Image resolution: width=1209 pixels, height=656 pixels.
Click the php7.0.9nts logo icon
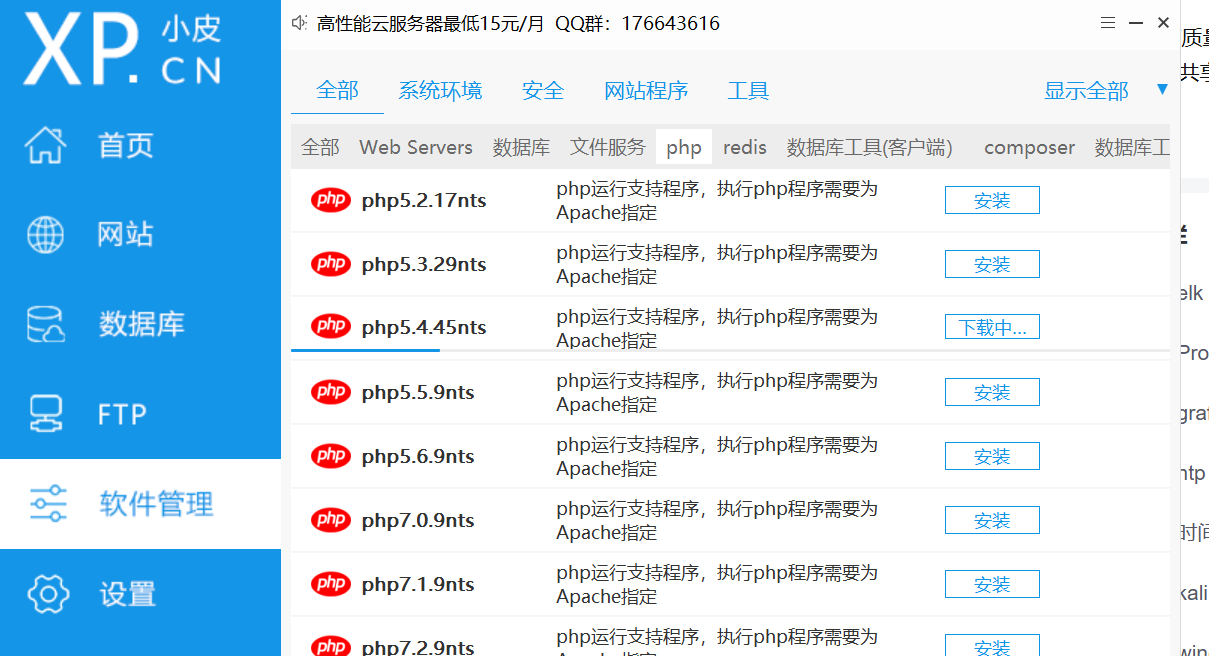click(330, 520)
